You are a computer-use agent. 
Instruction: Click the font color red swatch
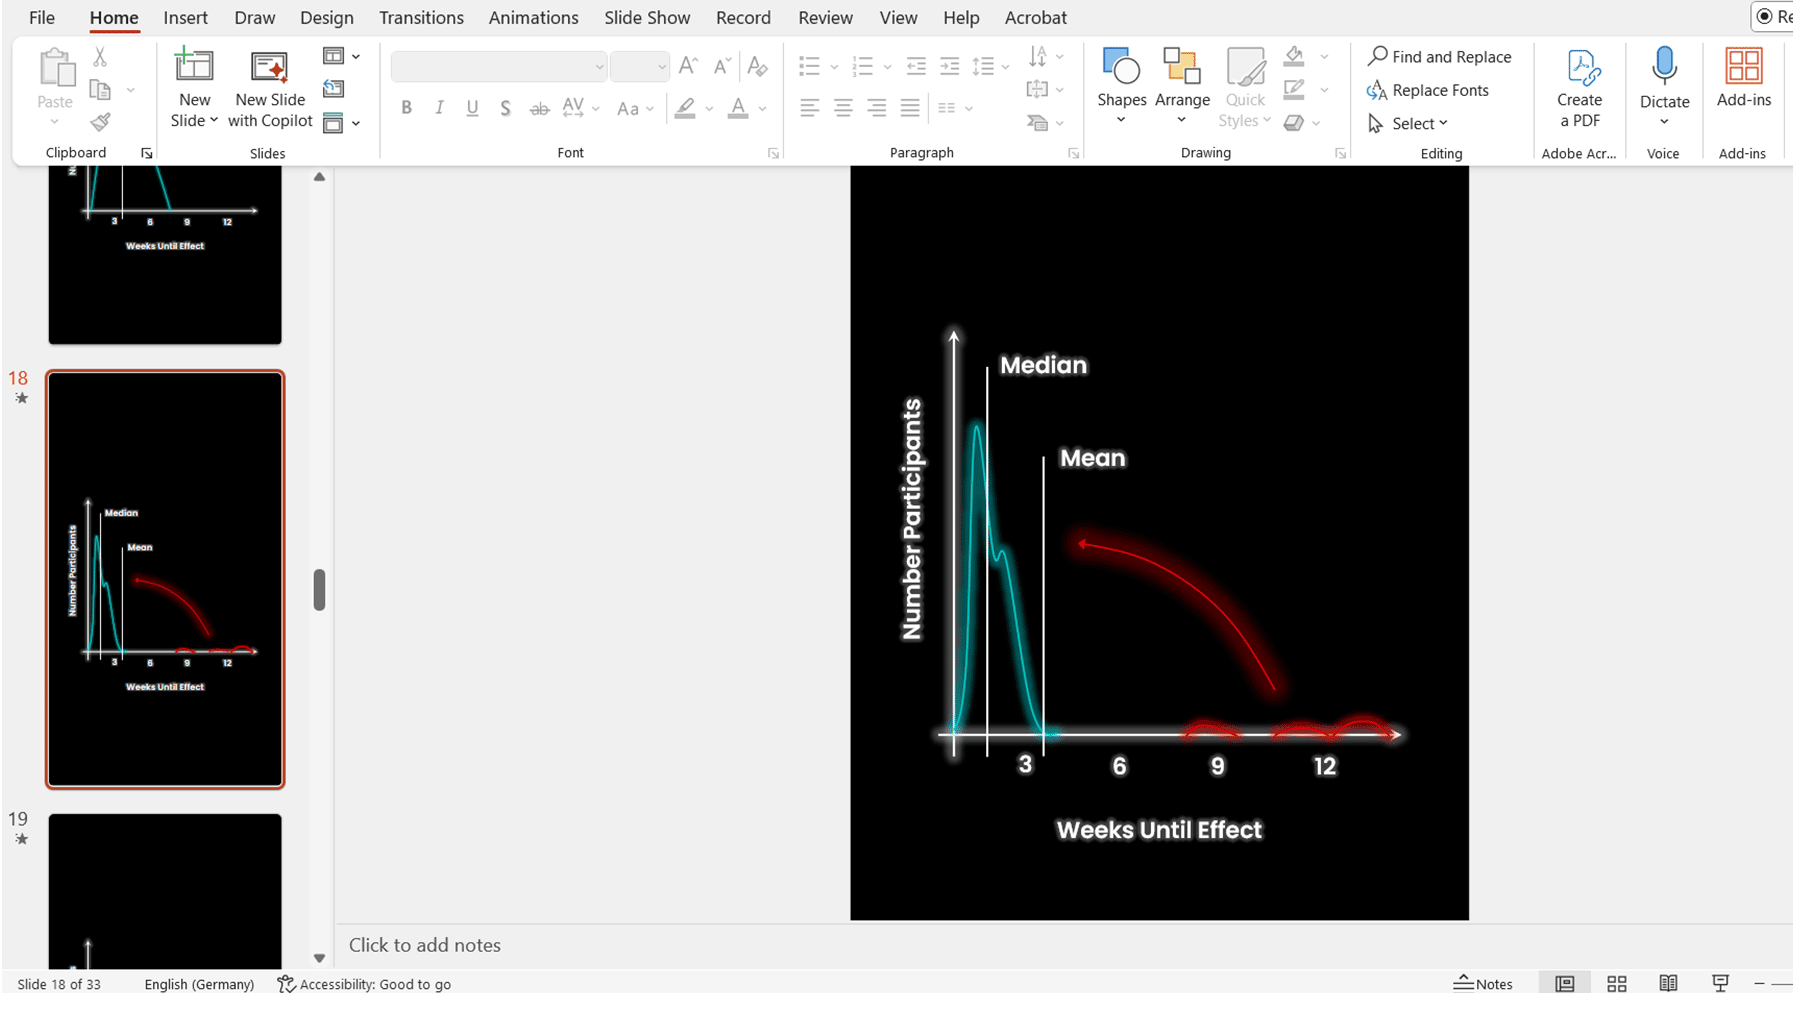[x=738, y=108]
